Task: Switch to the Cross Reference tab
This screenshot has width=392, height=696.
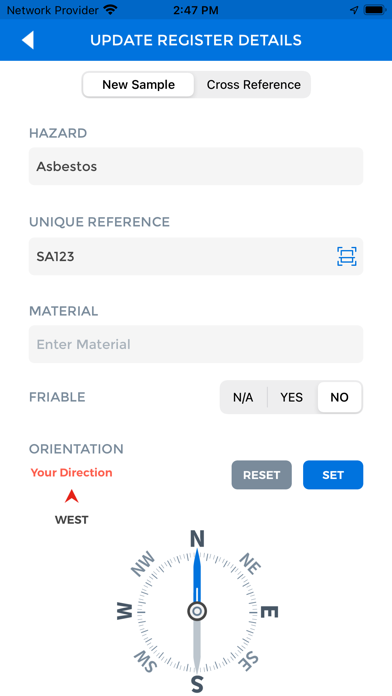Action: (x=253, y=84)
